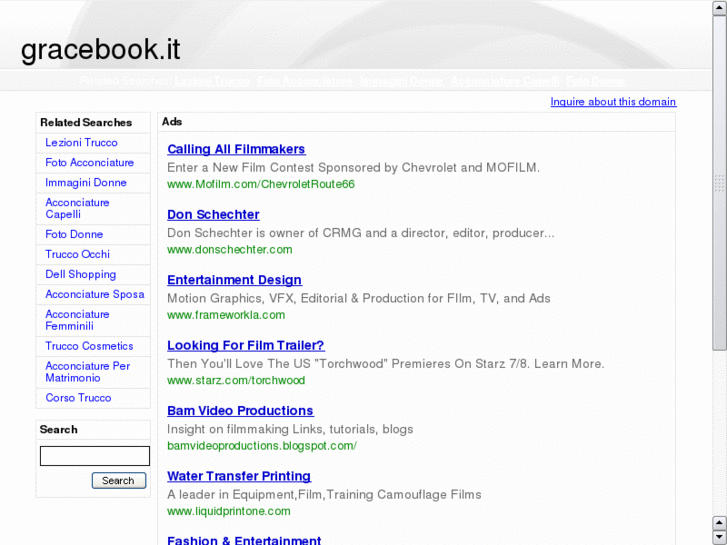Open the Acconciature Femminili related search

click(x=77, y=320)
